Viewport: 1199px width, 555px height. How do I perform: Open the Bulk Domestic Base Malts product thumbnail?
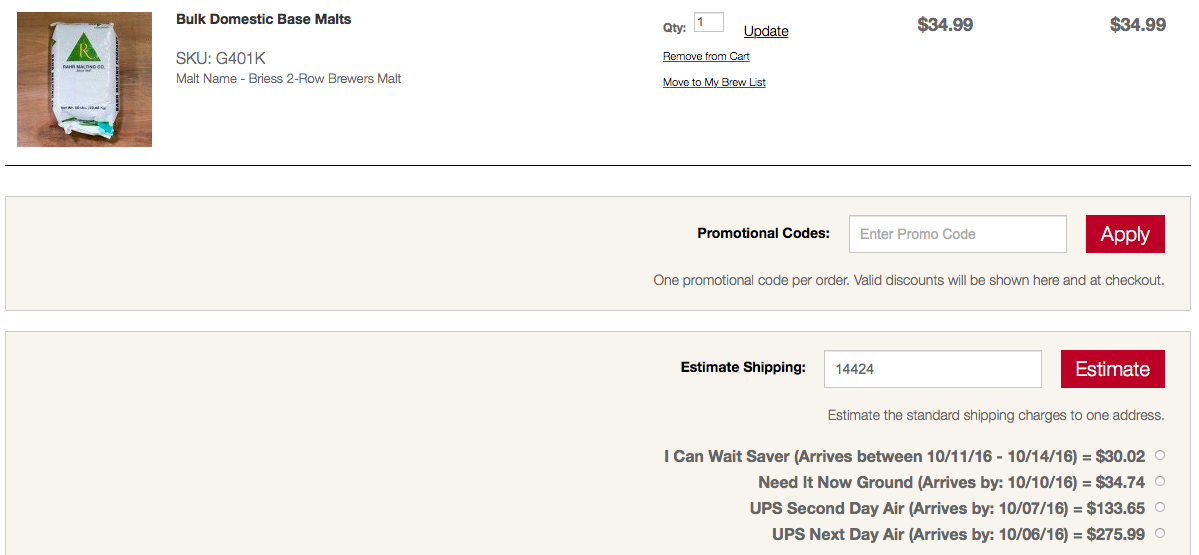coord(84,80)
